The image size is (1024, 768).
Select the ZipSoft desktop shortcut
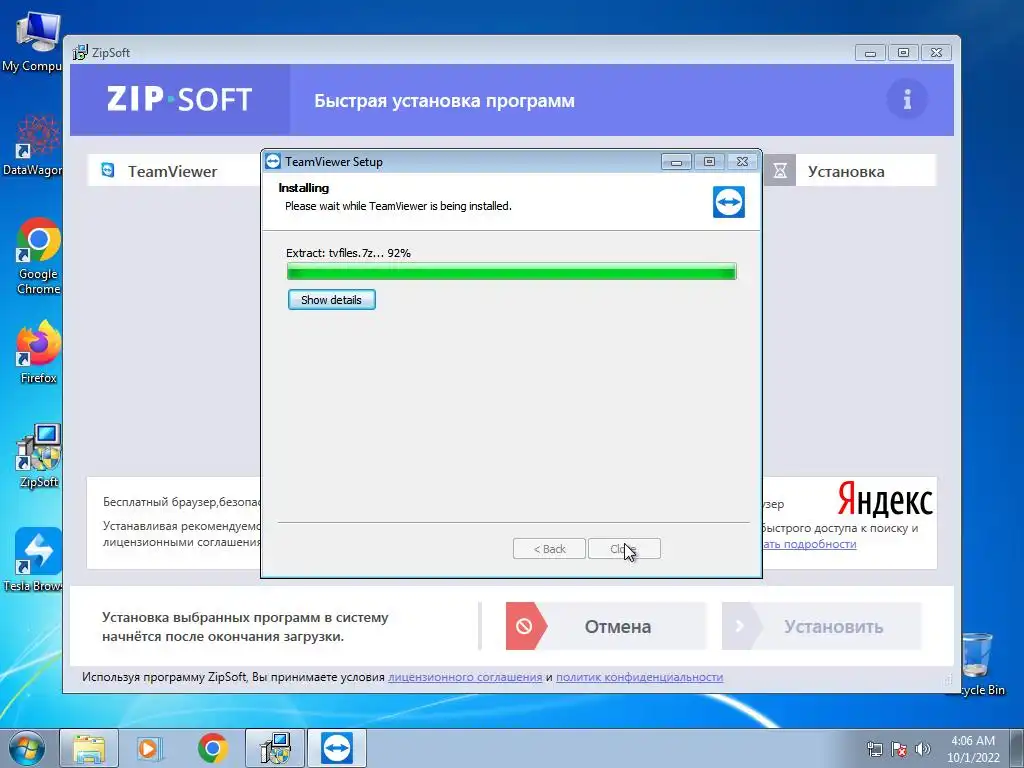click(39, 456)
